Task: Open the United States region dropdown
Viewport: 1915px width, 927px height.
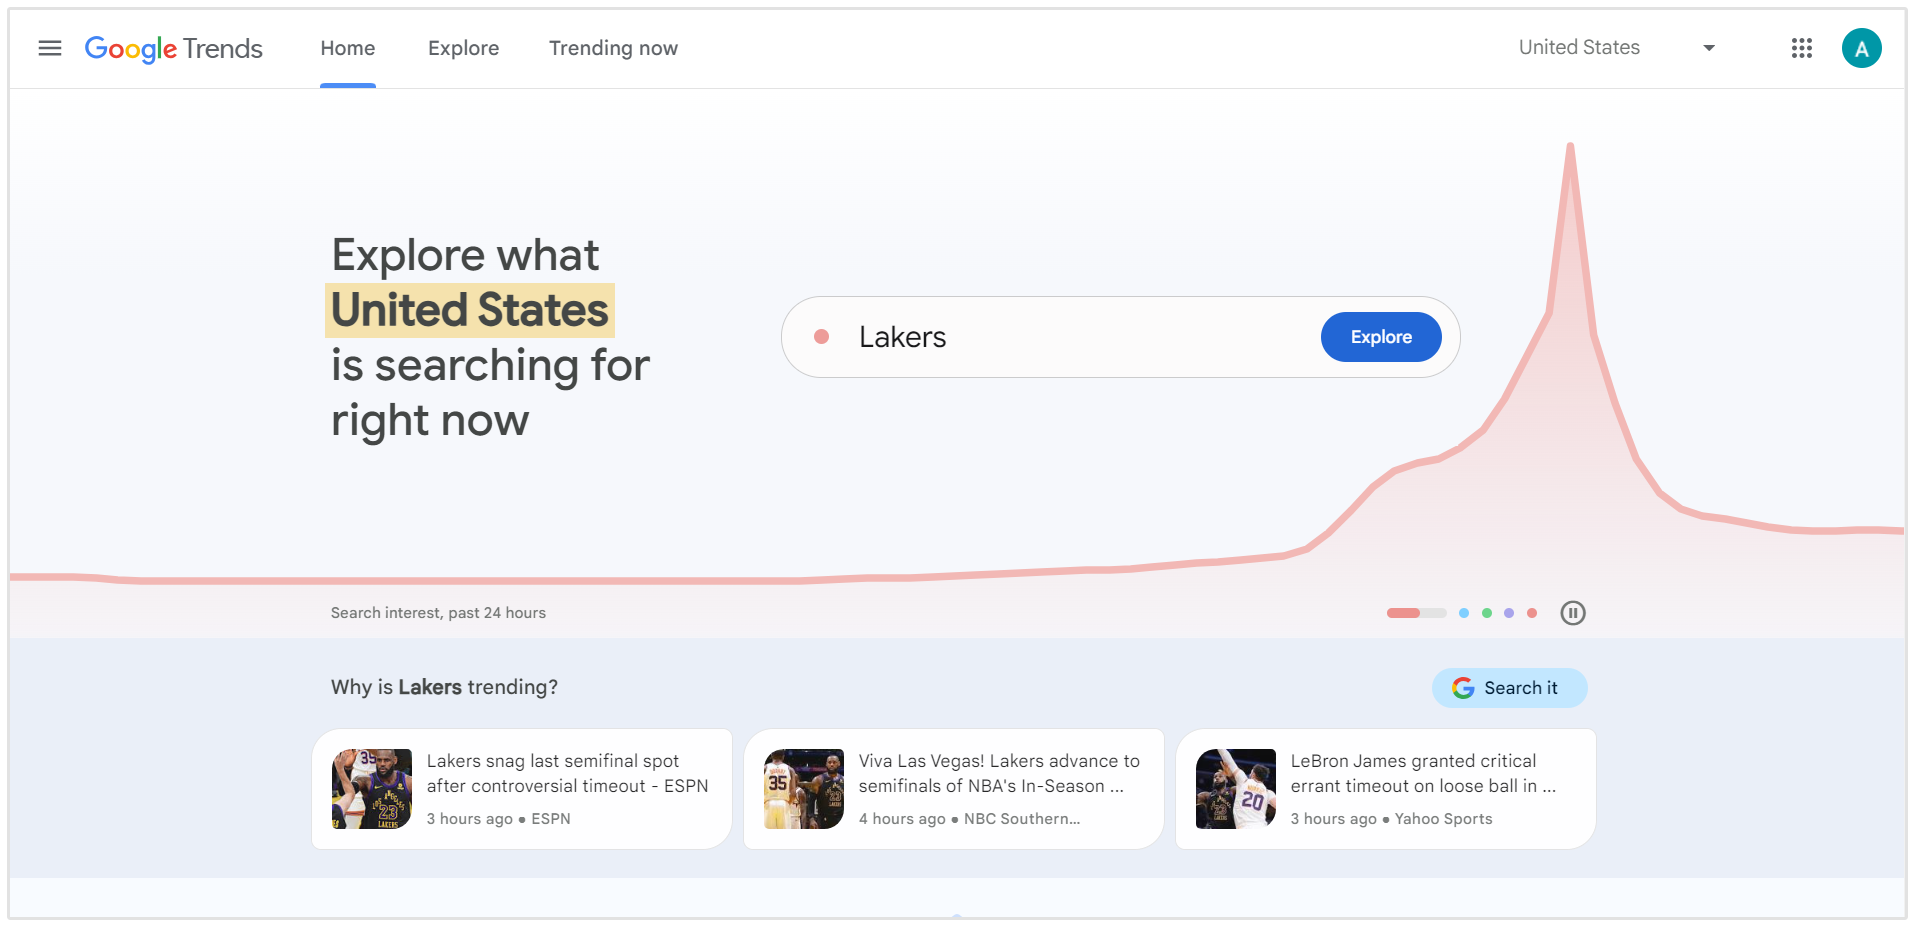Action: [1579, 47]
